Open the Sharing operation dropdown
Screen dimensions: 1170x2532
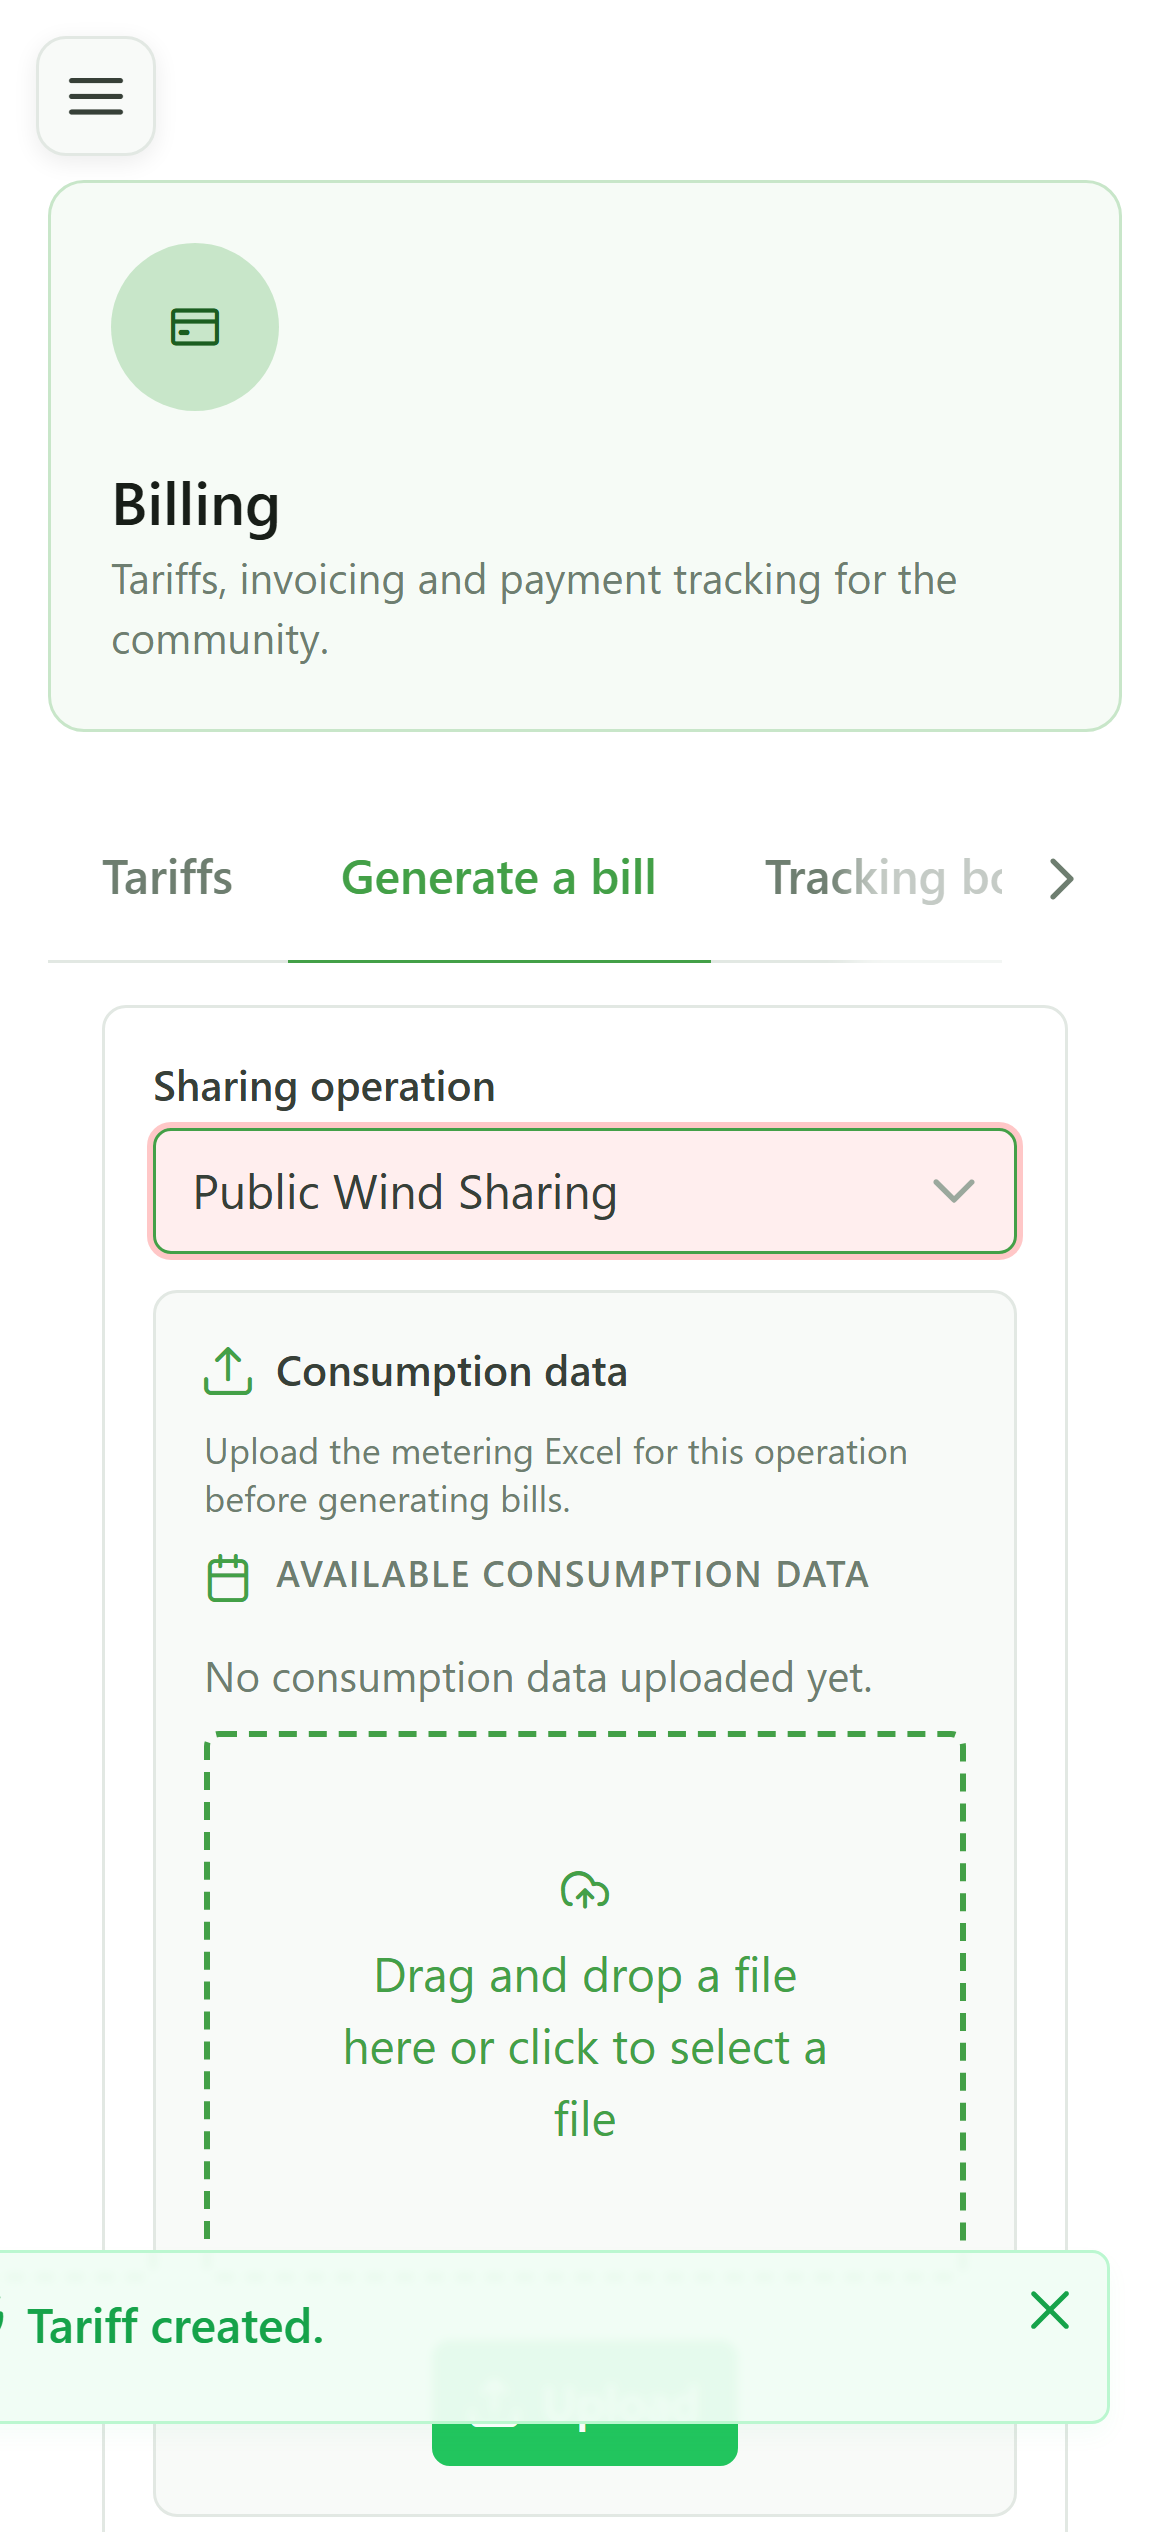point(585,1191)
